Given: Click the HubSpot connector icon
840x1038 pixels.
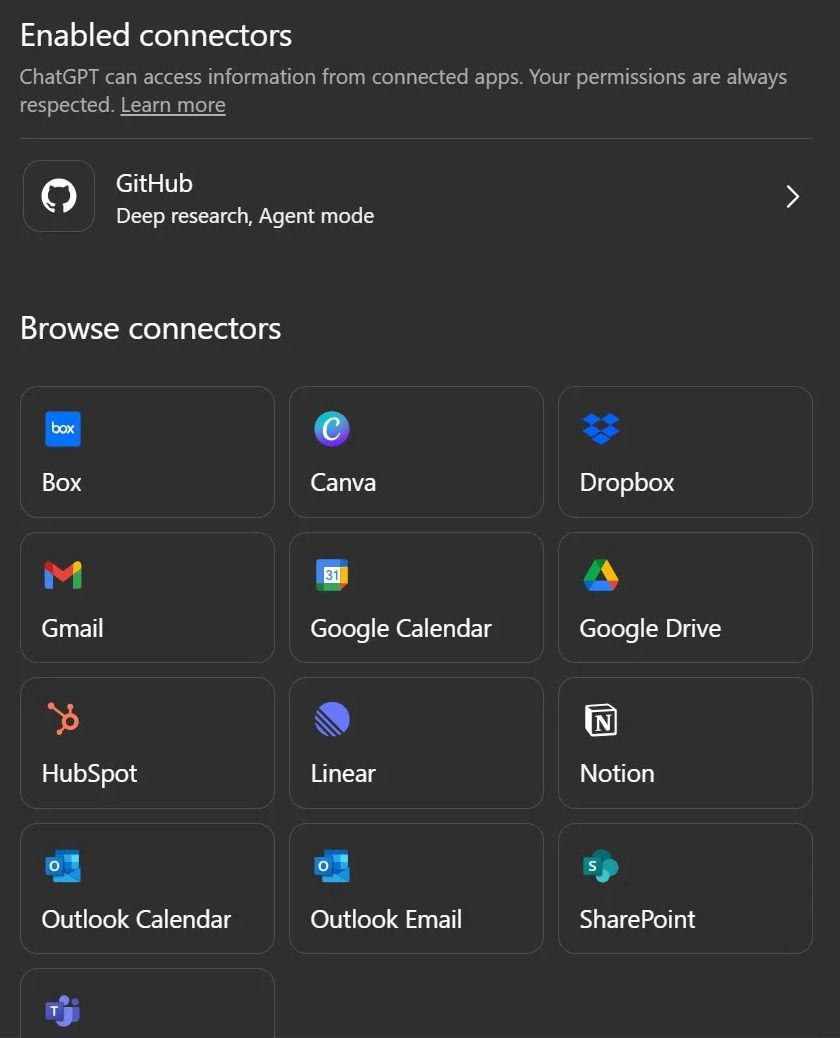Looking at the screenshot, I should point(63,719).
